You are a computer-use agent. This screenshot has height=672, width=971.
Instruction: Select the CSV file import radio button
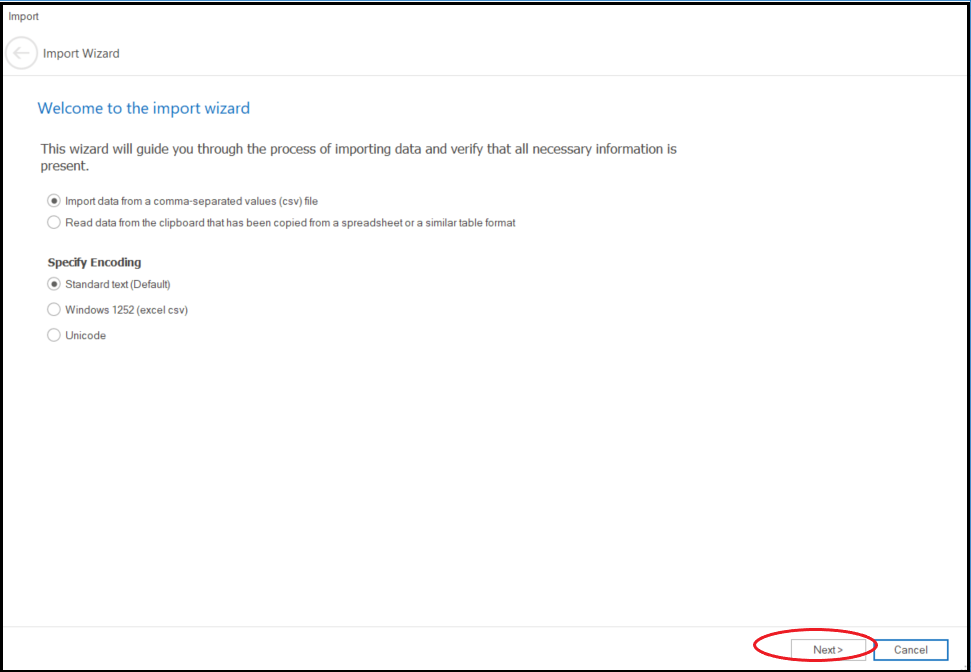coord(54,201)
